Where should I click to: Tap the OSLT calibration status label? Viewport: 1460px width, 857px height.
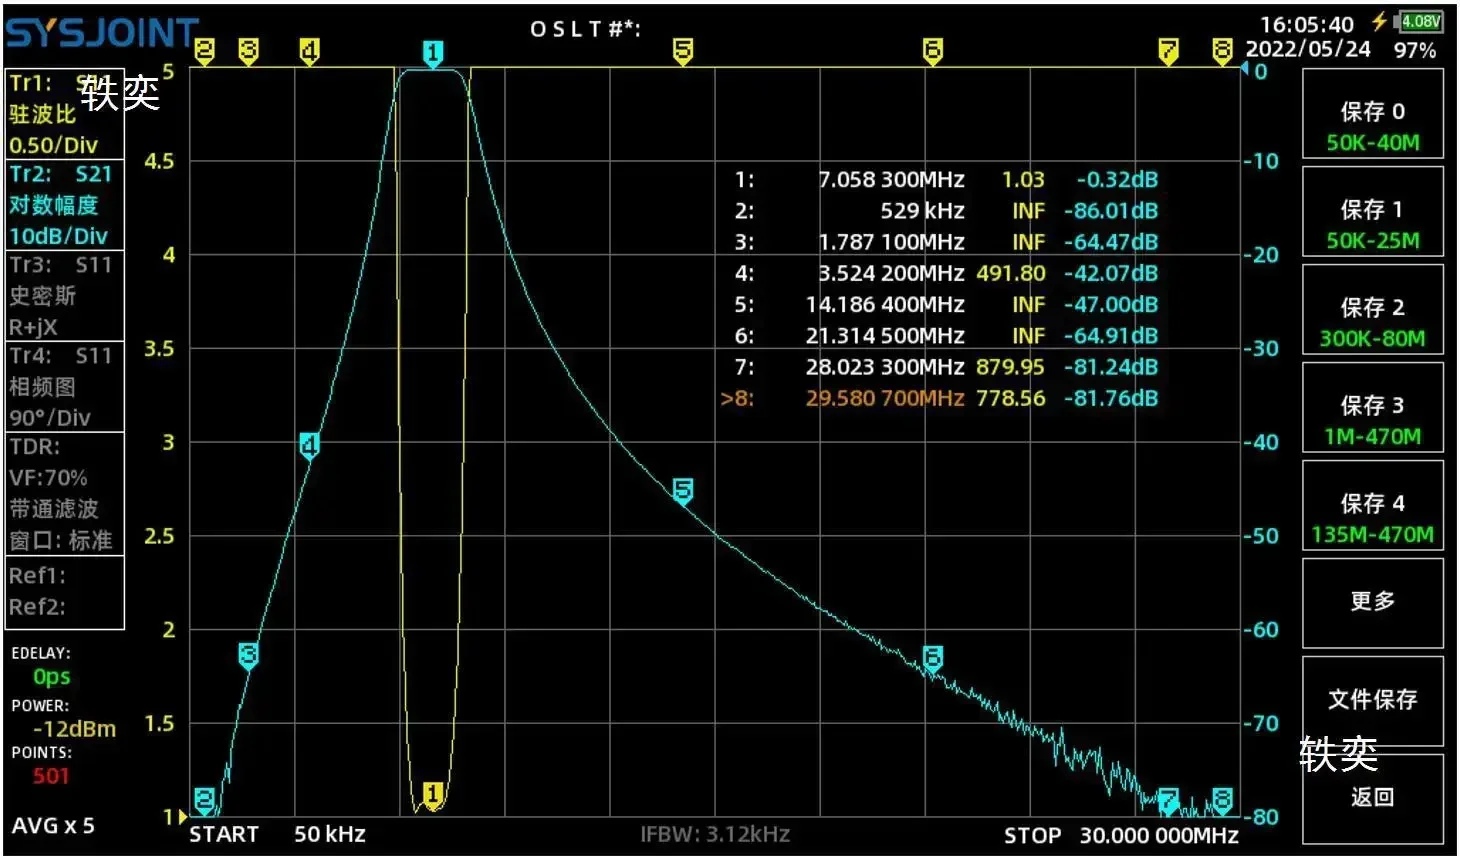[x=585, y=29]
